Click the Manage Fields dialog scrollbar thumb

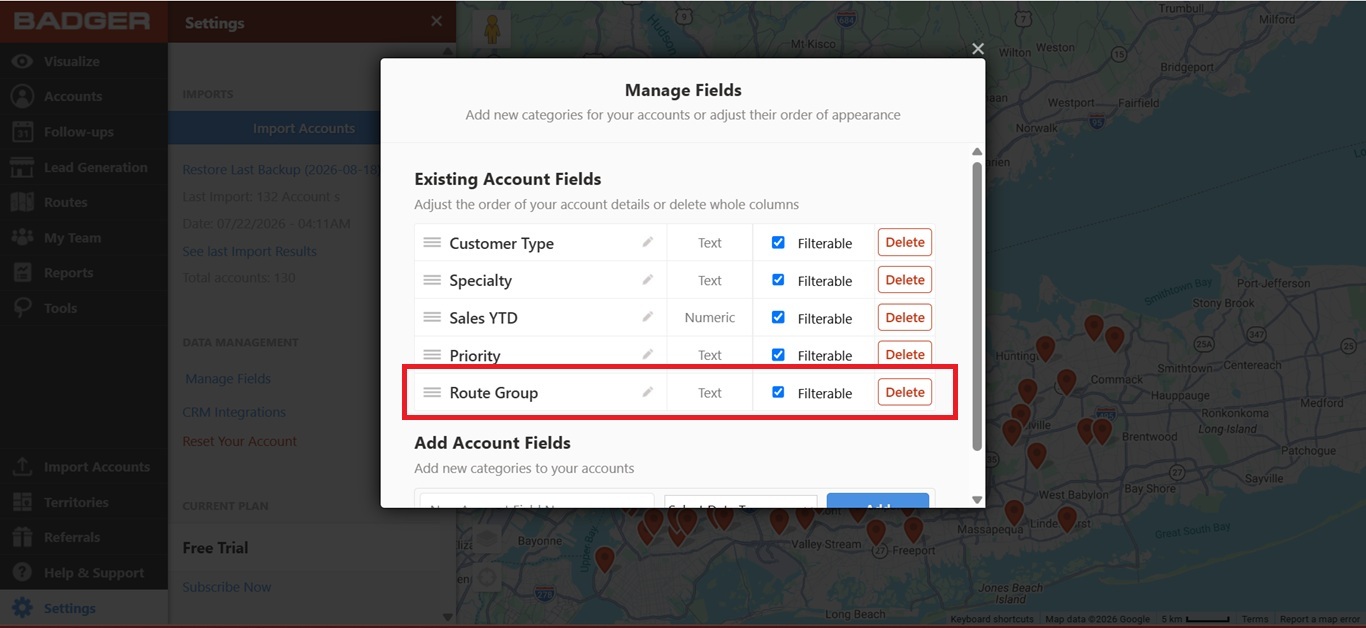tap(977, 305)
